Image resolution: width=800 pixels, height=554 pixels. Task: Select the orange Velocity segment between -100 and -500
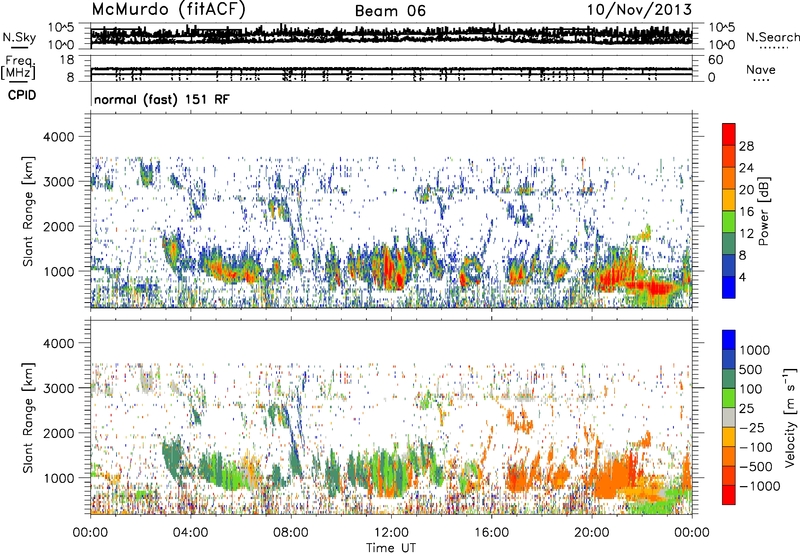click(x=729, y=456)
